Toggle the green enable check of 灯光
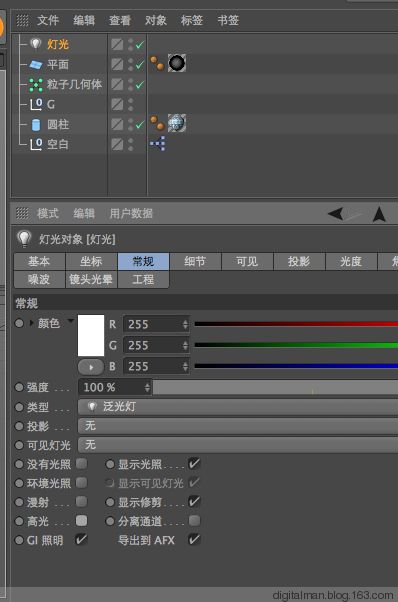This screenshot has height=602, width=398. click(140, 45)
